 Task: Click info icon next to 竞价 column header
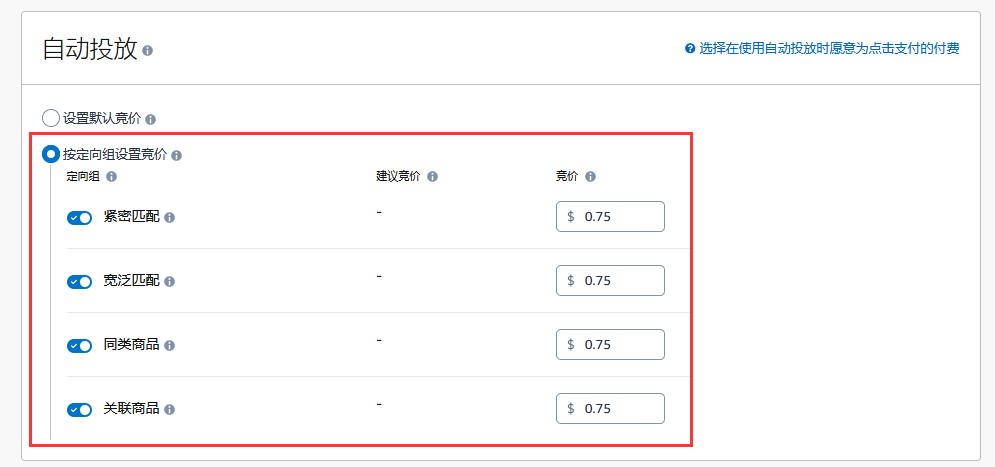[590, 177]
